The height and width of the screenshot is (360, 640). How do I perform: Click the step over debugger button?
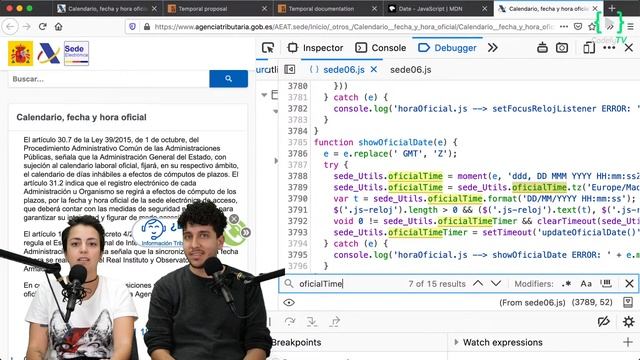290,322
